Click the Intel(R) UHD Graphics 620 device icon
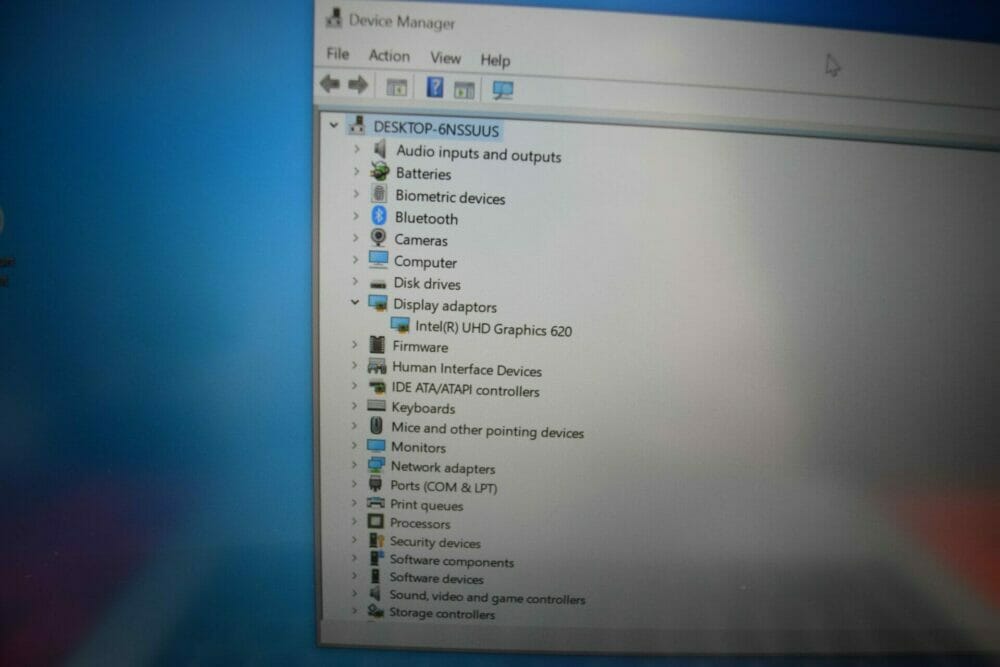The height and width of the screenshot is (667, 1000). [400, 325]
